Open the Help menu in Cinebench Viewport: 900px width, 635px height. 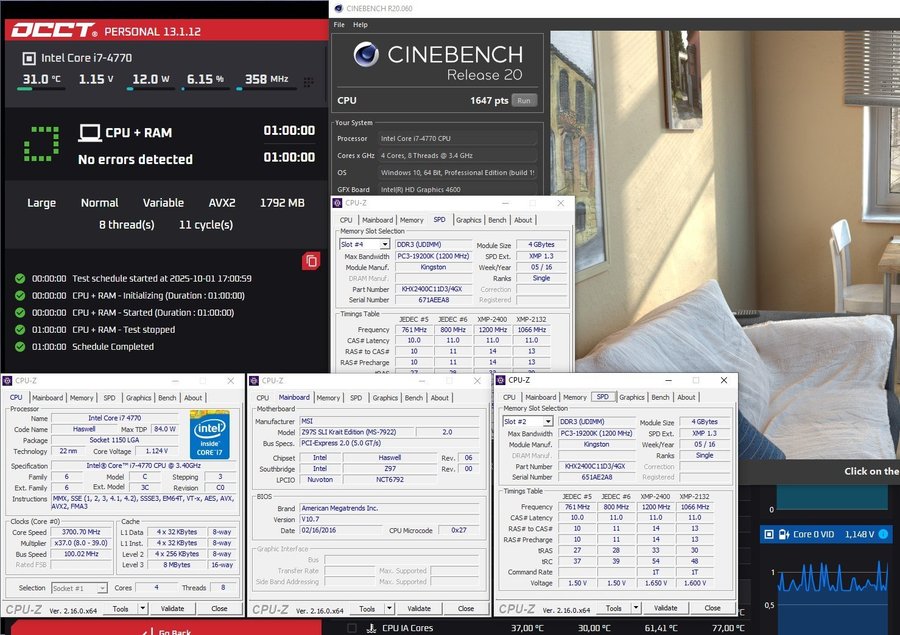360,24
